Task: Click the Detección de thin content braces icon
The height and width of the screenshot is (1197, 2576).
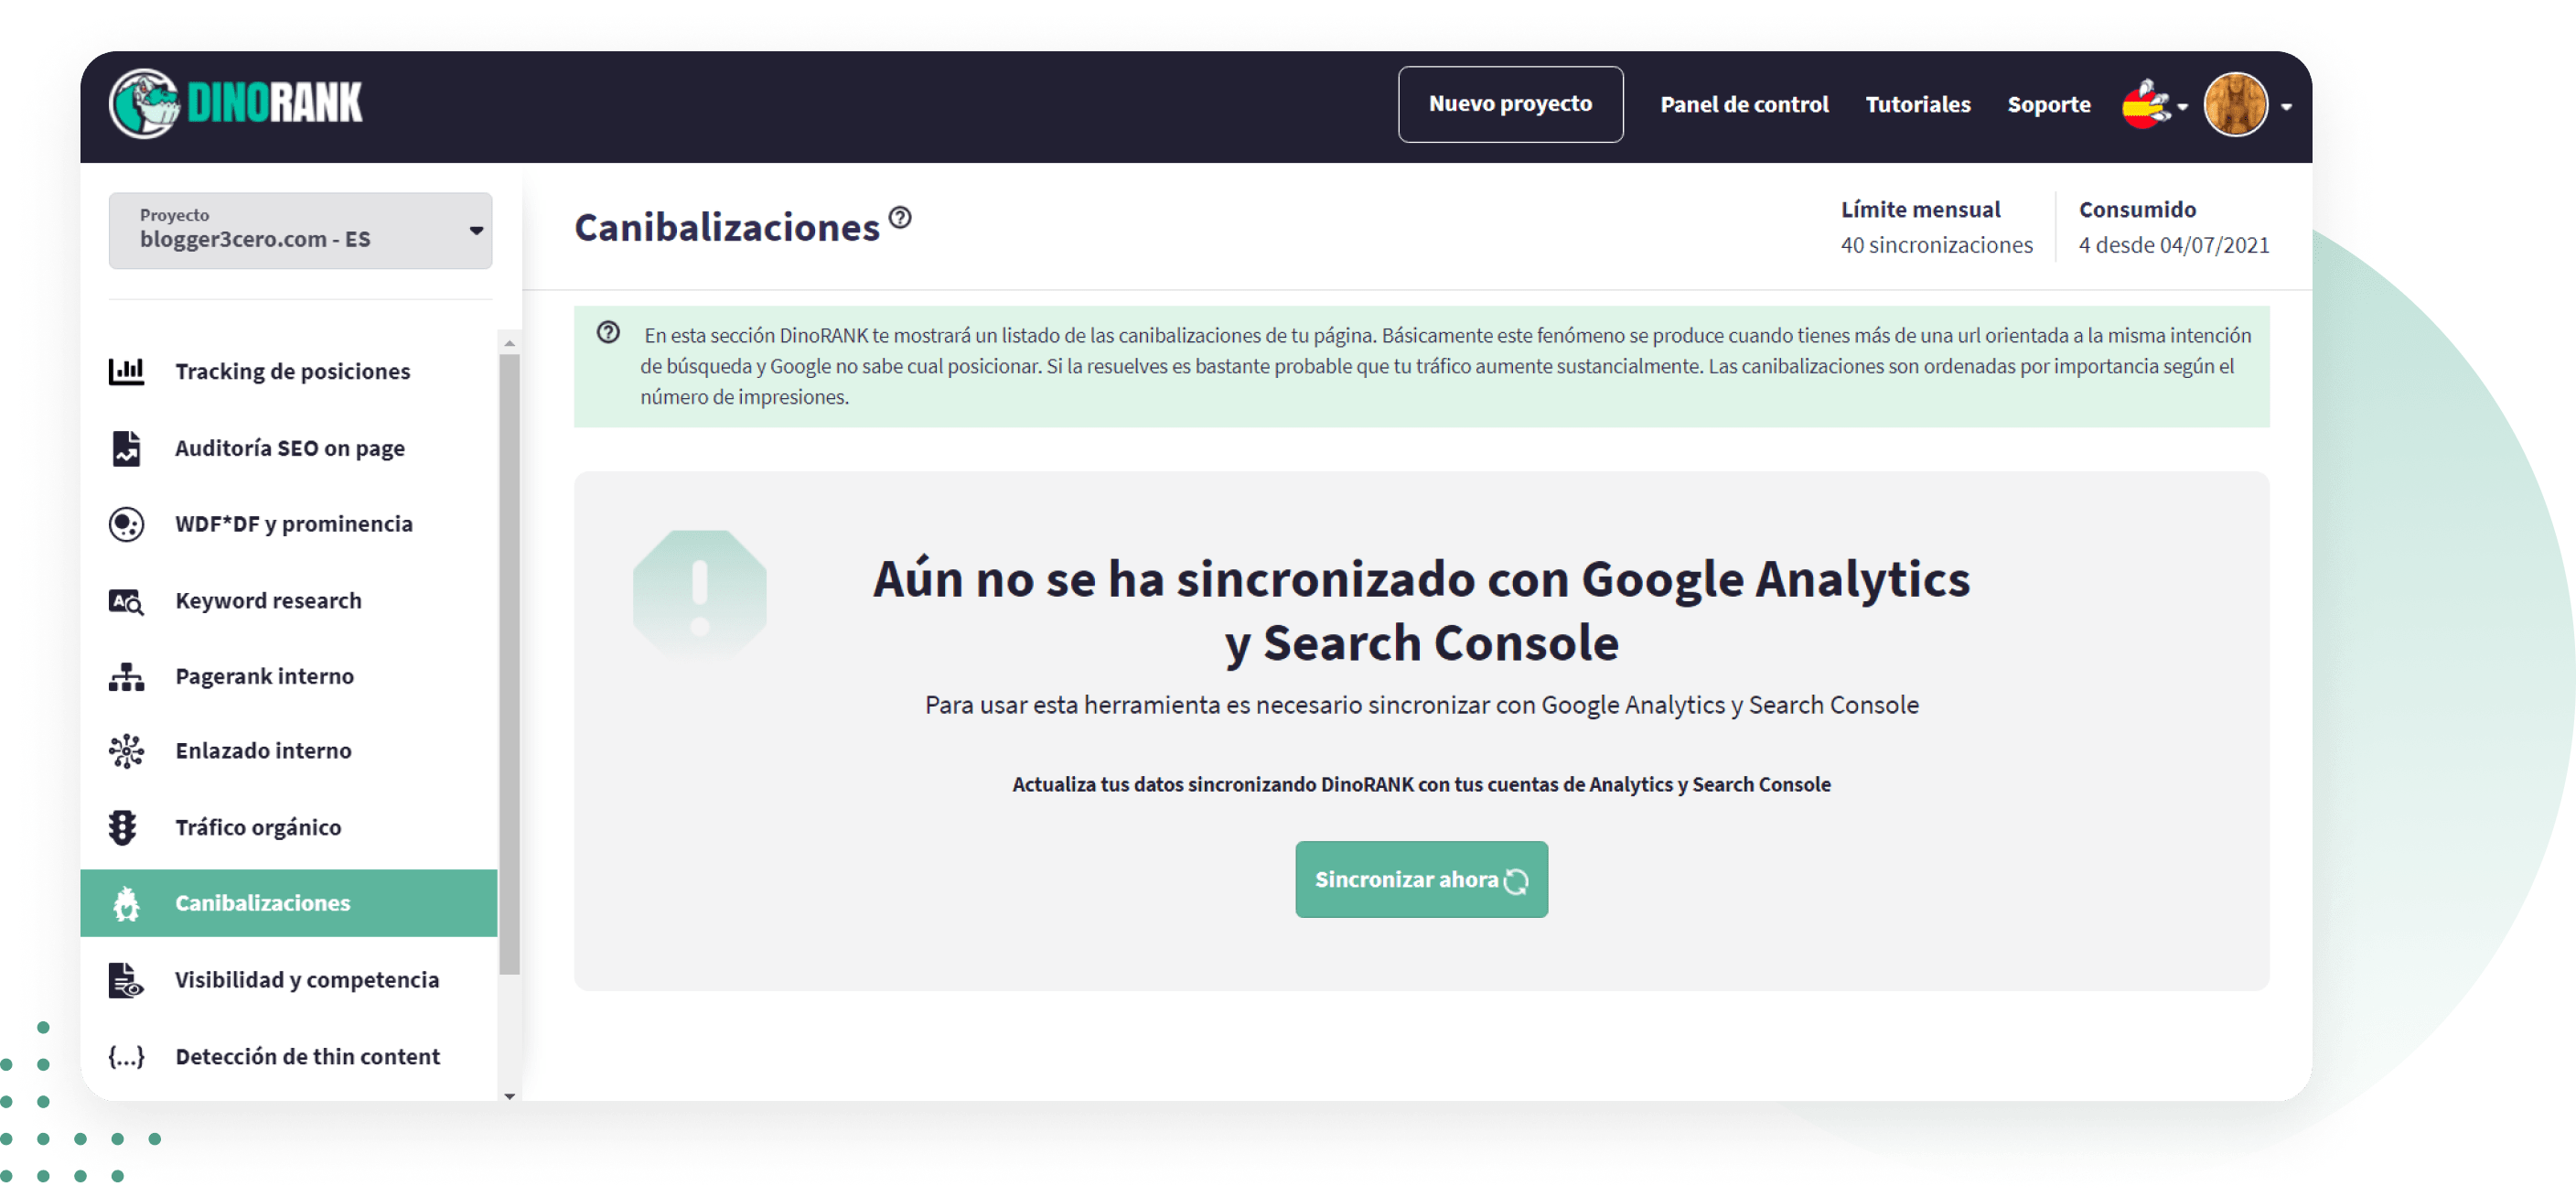Action: pos(126,1057)
